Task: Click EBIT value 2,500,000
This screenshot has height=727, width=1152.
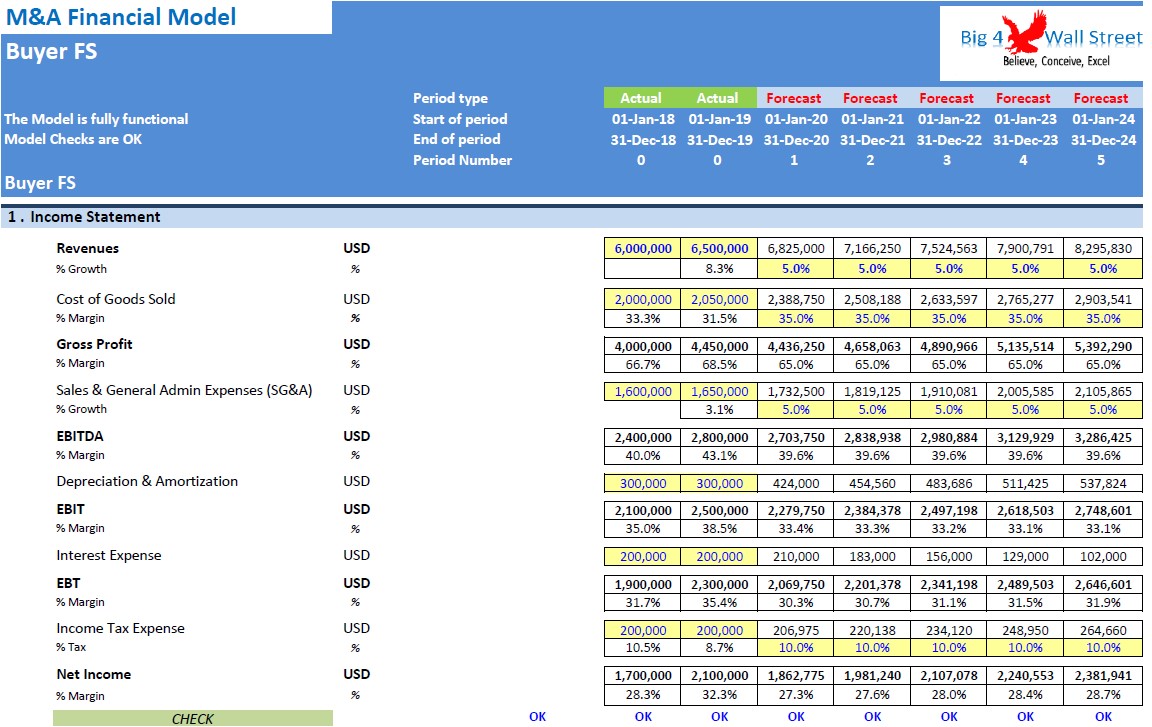Action: (719, 510)
